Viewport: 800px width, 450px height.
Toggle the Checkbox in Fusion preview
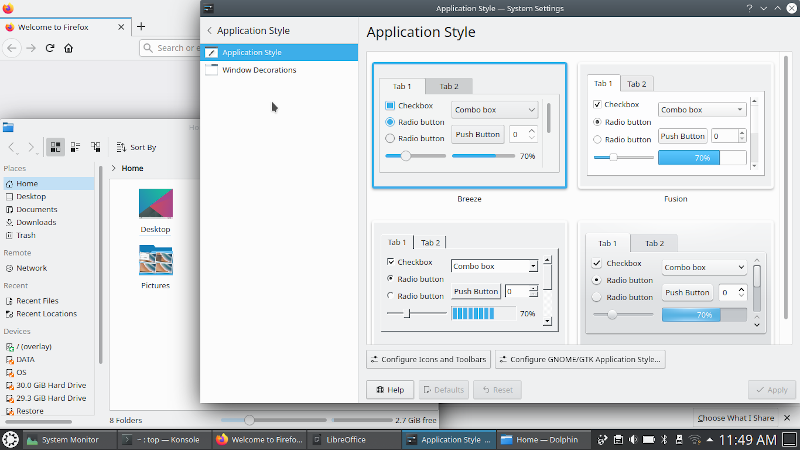click(x=597, y=104)
